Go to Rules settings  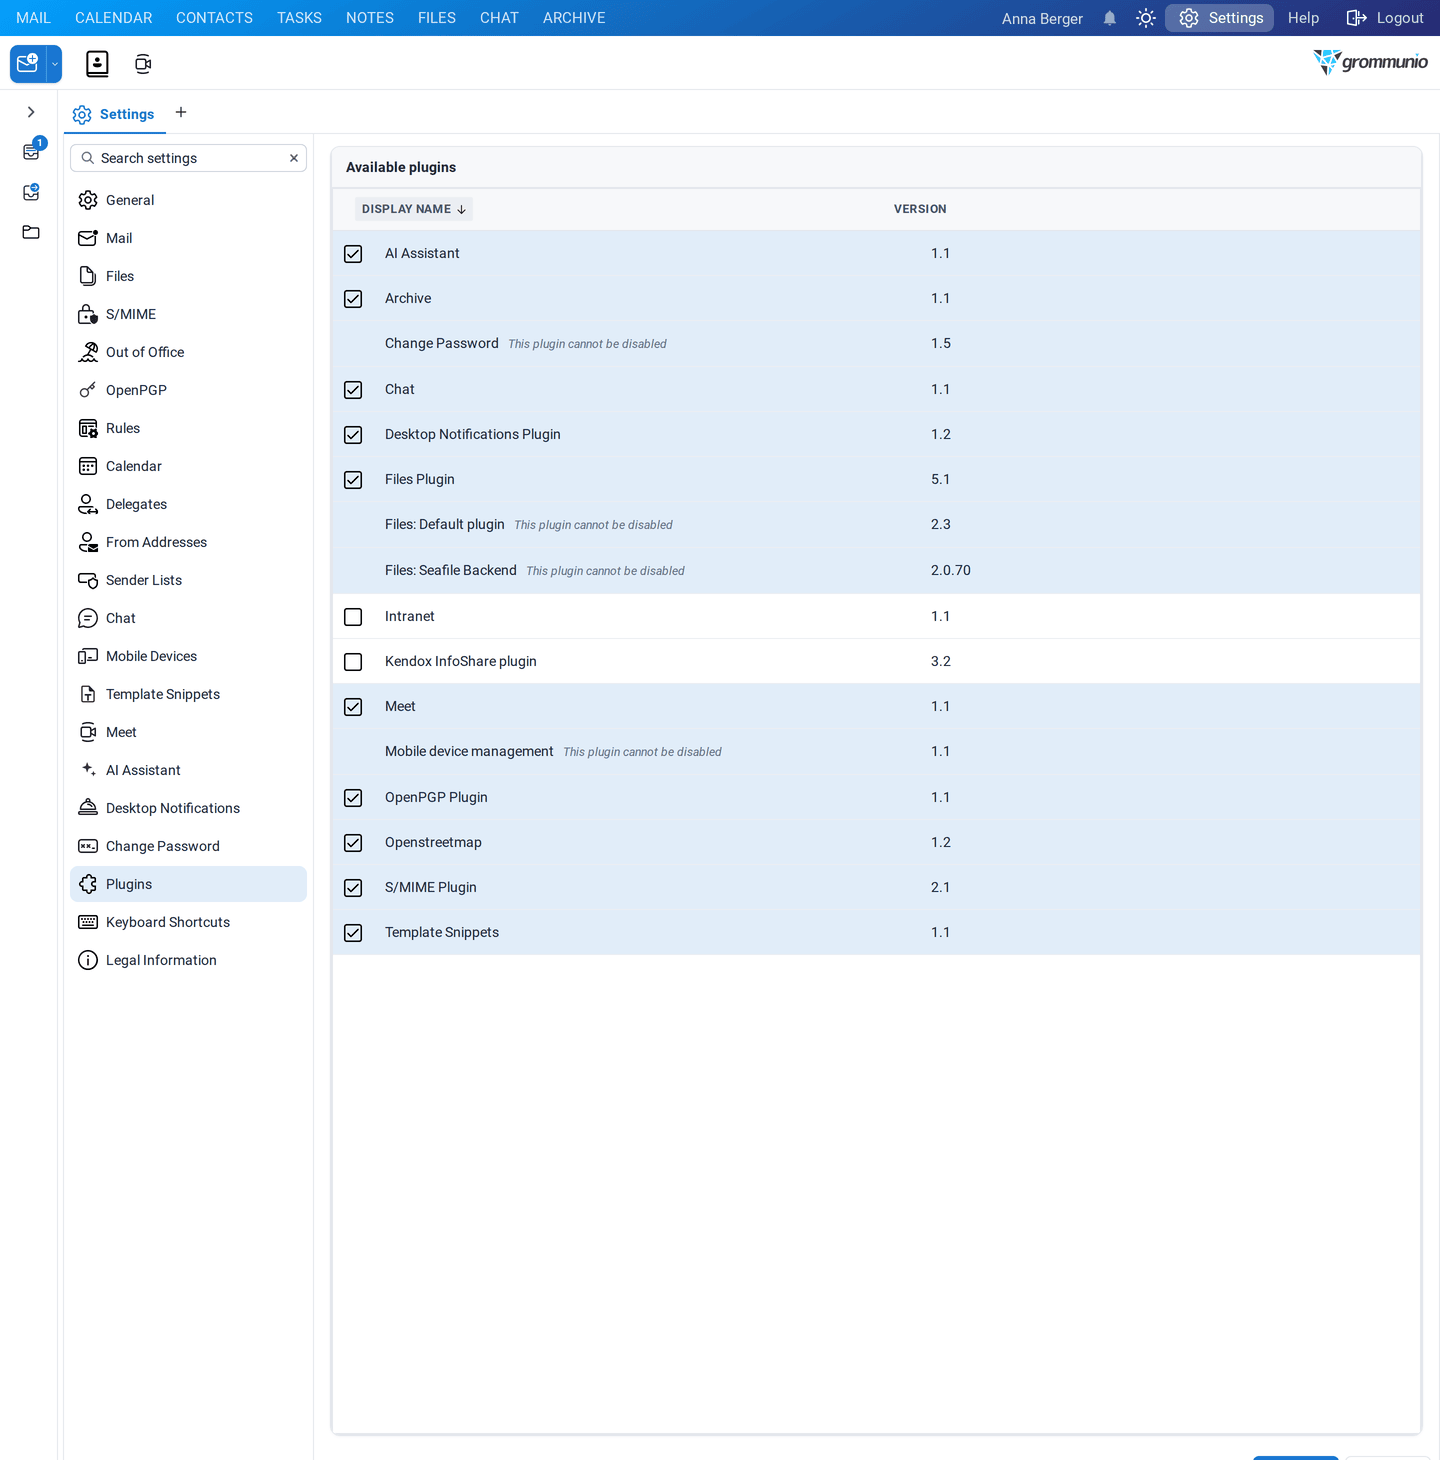click(x=188, y=428)
